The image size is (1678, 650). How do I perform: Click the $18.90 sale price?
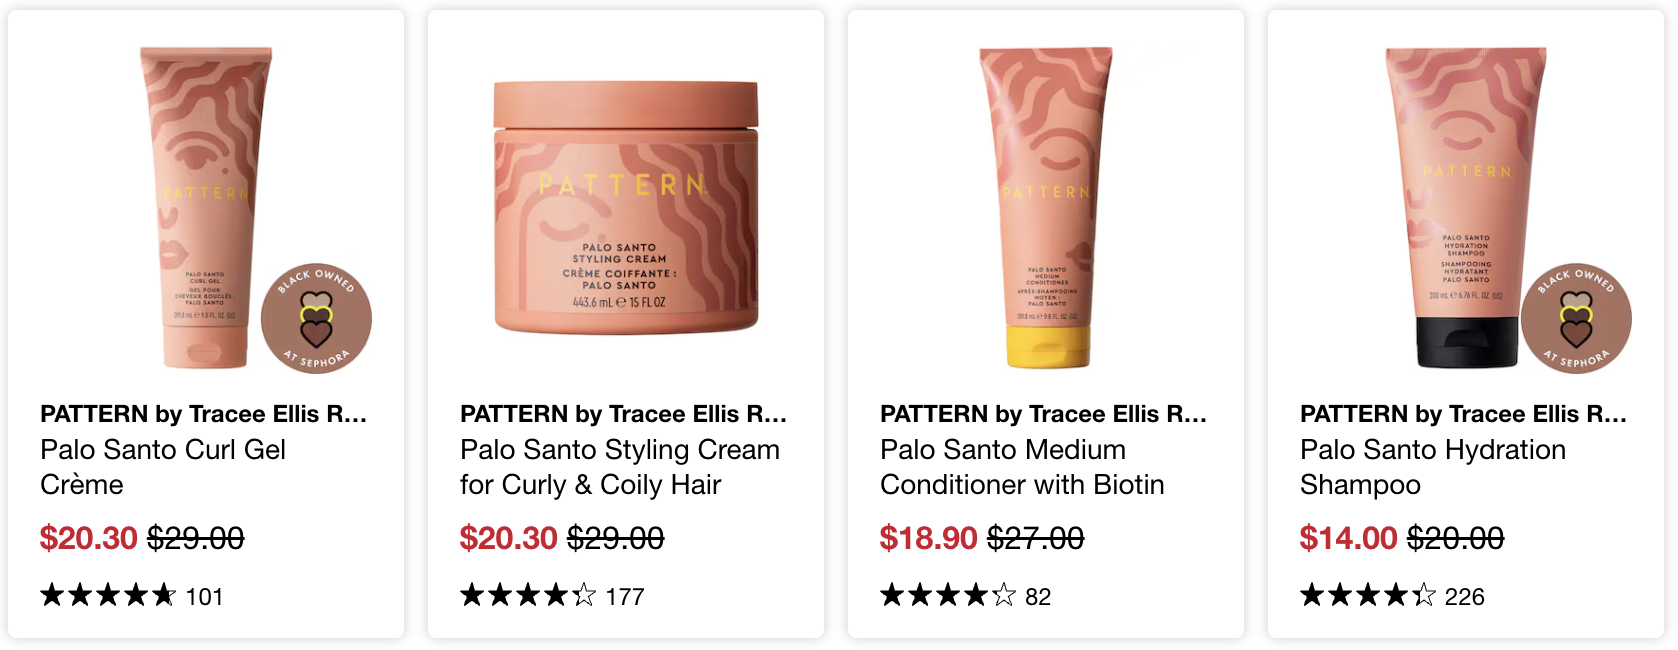pyautogui.click(x=928, y=538)
